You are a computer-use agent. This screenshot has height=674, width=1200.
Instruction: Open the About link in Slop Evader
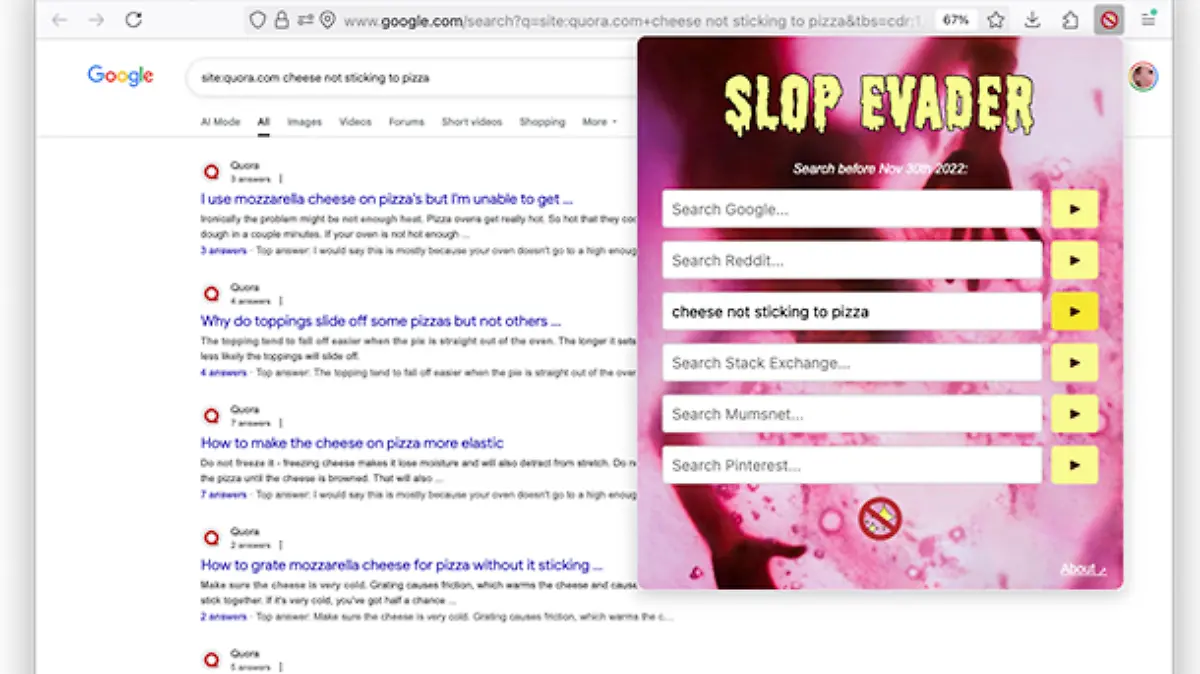1080,567
